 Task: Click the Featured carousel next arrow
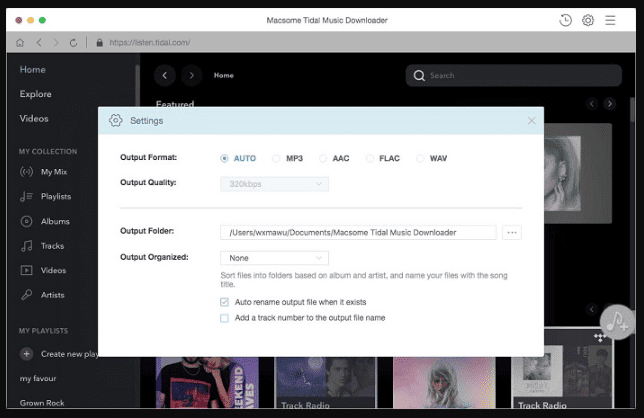610,104
